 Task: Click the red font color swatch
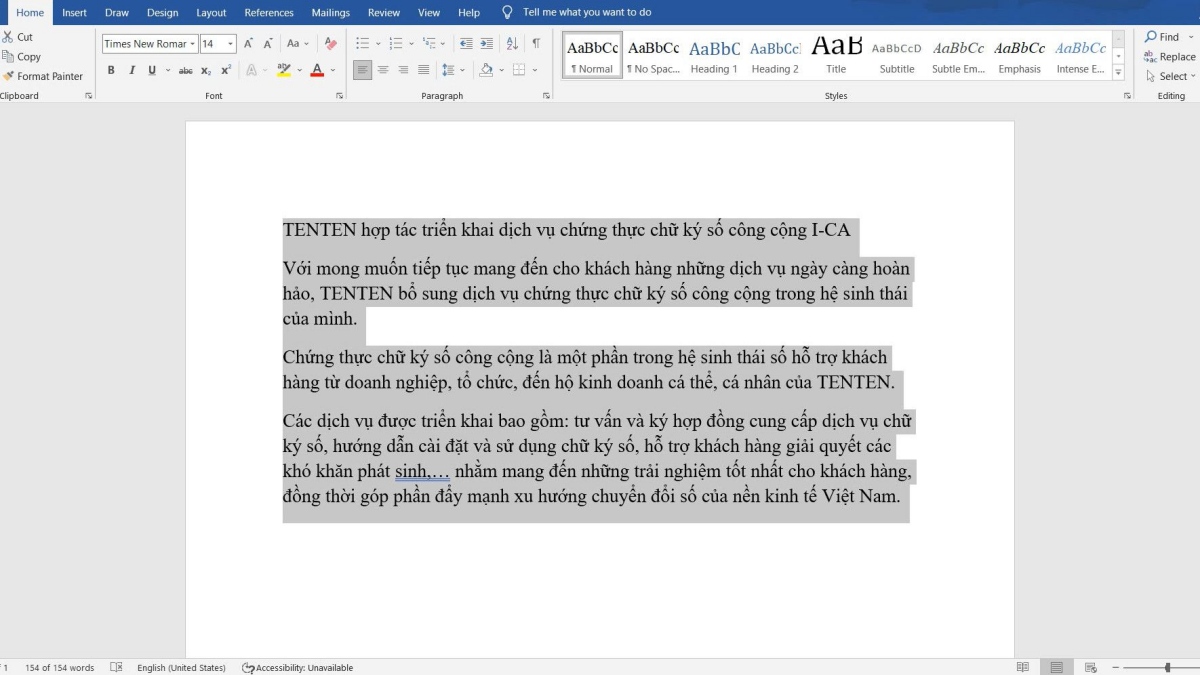click(x=317, y=70)
